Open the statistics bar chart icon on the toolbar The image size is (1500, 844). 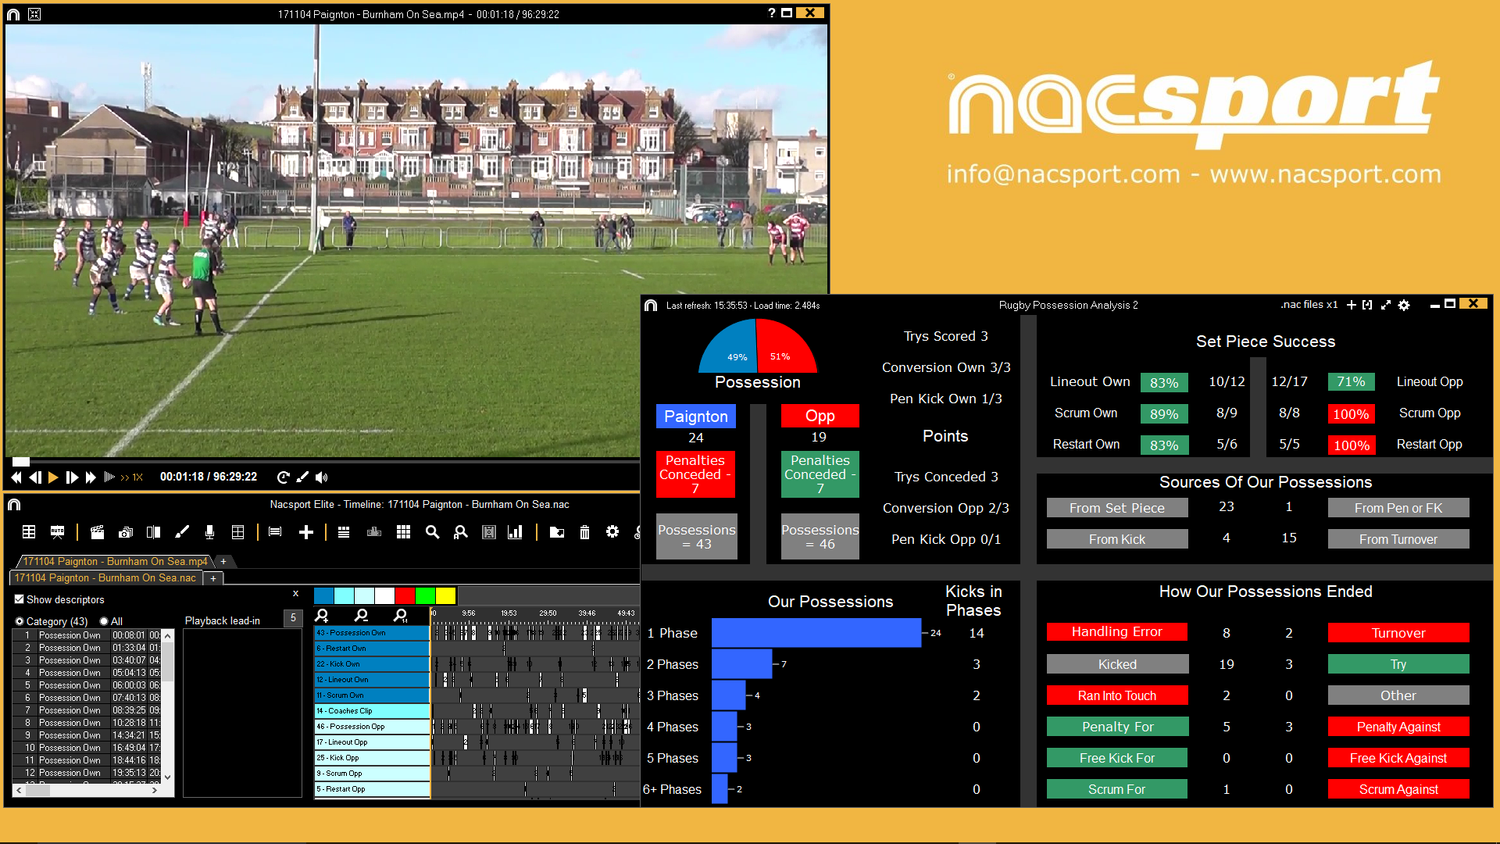tap(515, 531)
